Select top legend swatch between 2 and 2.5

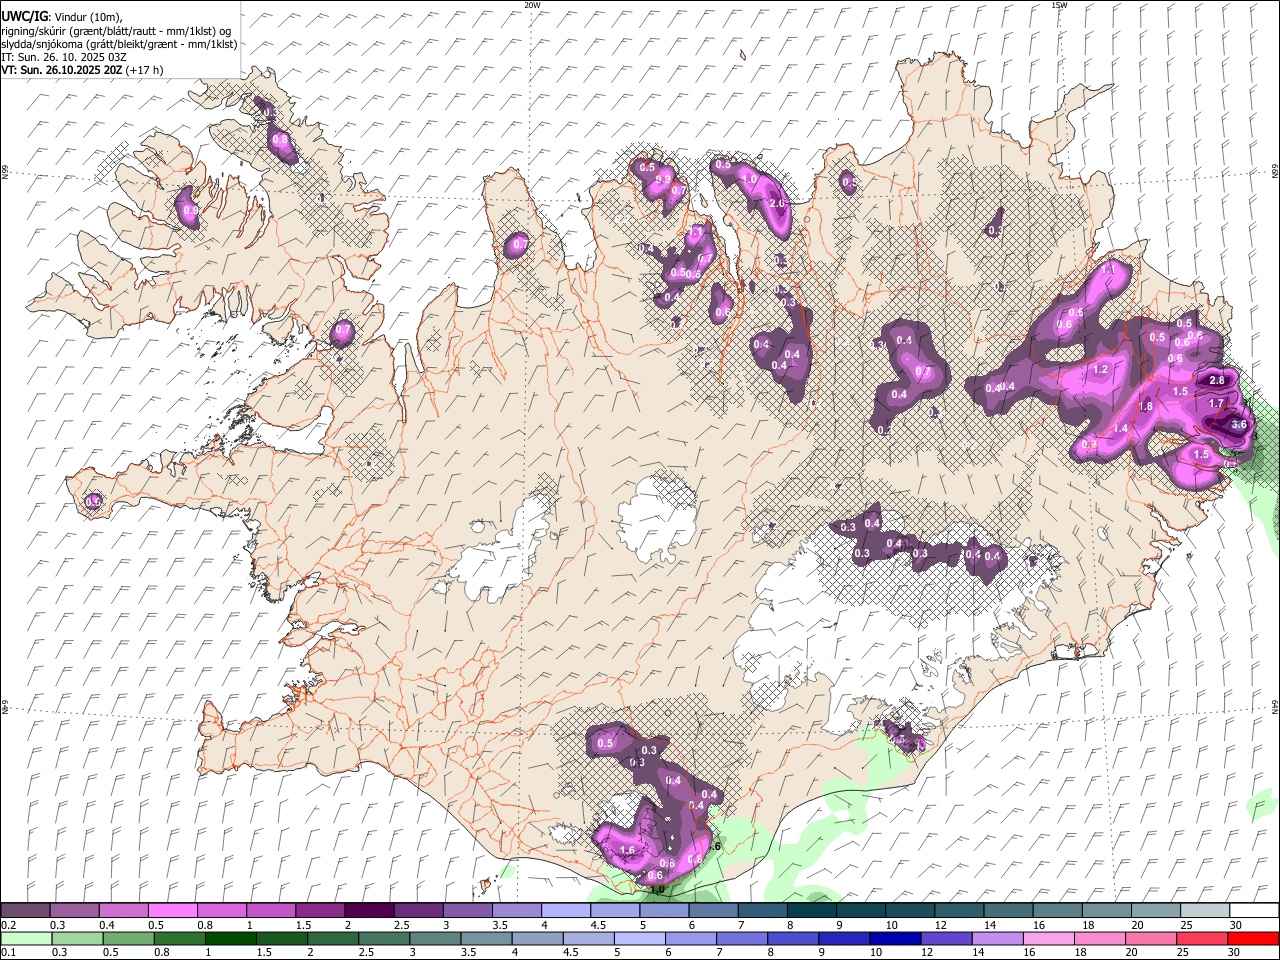tap(369, 911)
